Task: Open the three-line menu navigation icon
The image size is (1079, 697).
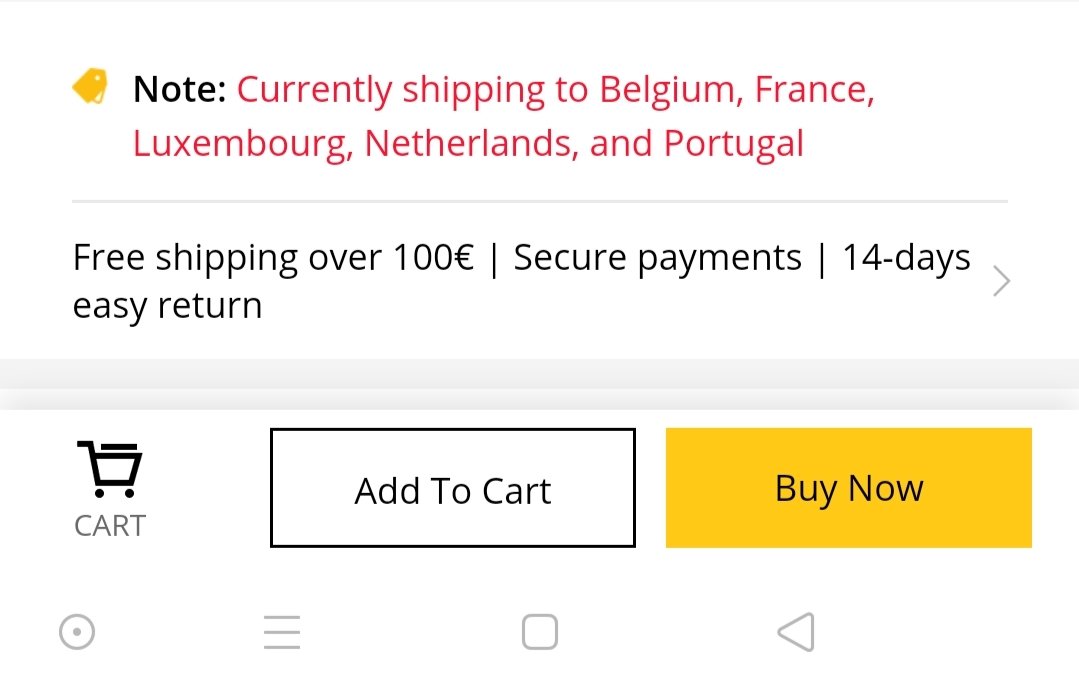Action: pyautogui.click(x=282, y=632)
